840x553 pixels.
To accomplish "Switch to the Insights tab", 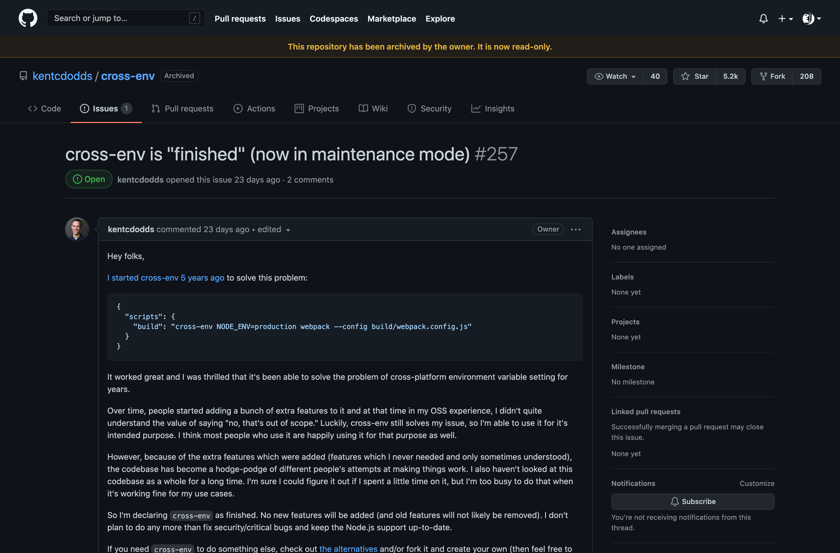I will [x=492, y=108].
